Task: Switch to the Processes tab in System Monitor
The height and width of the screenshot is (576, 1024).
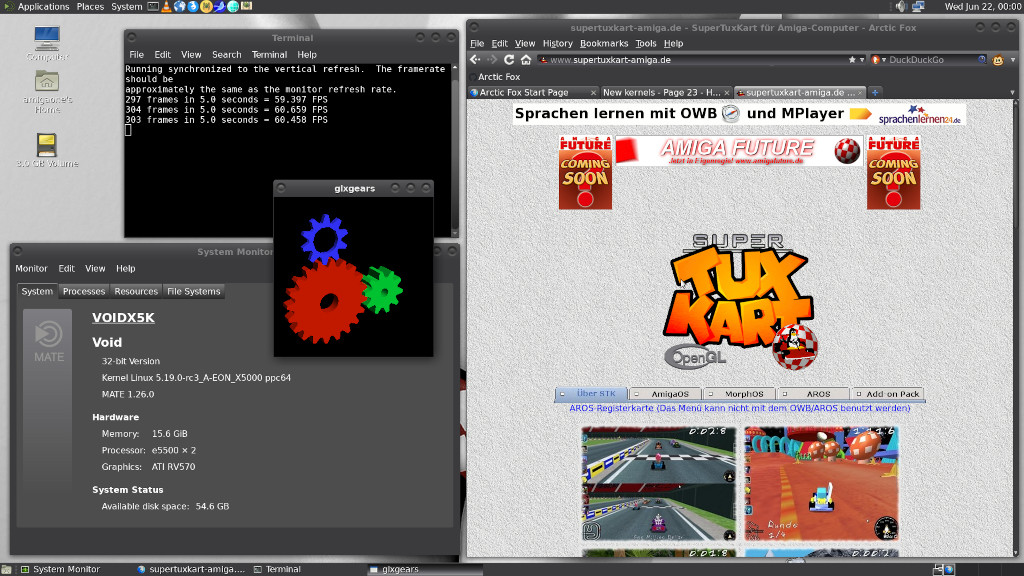Action: pyautogui.click(x=84, y=291)
